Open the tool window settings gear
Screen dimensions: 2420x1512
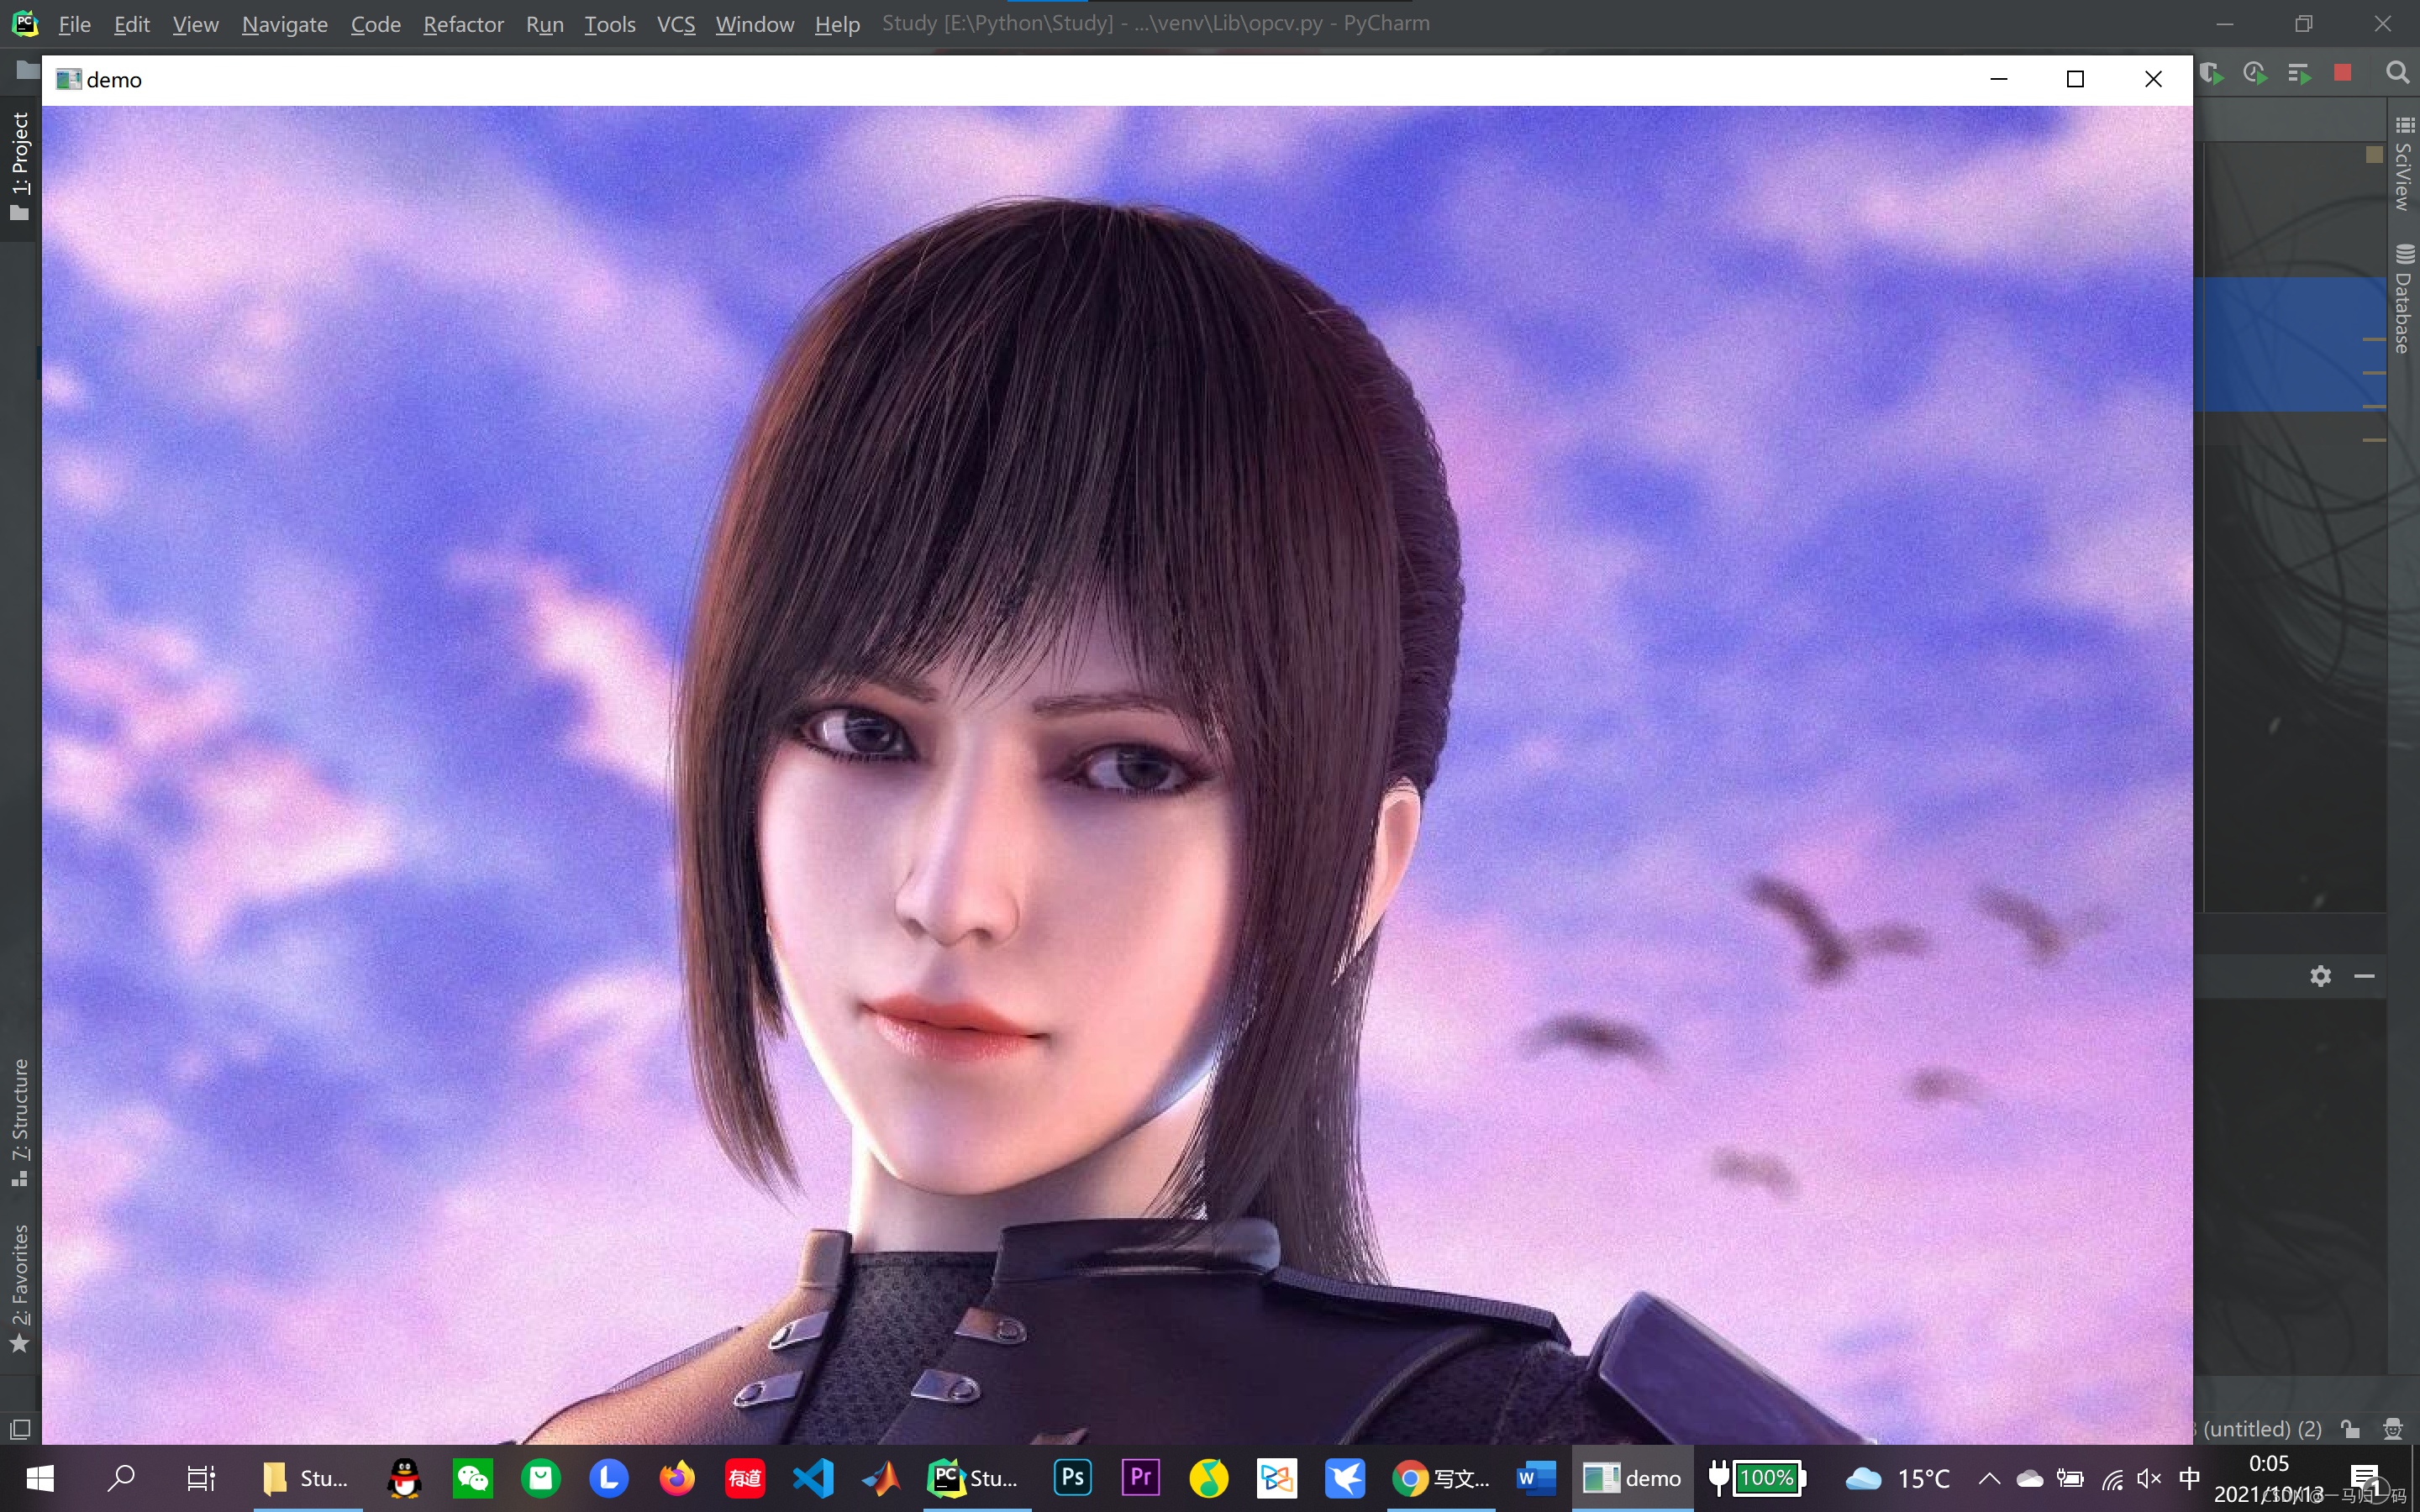tap(2320, 976)
